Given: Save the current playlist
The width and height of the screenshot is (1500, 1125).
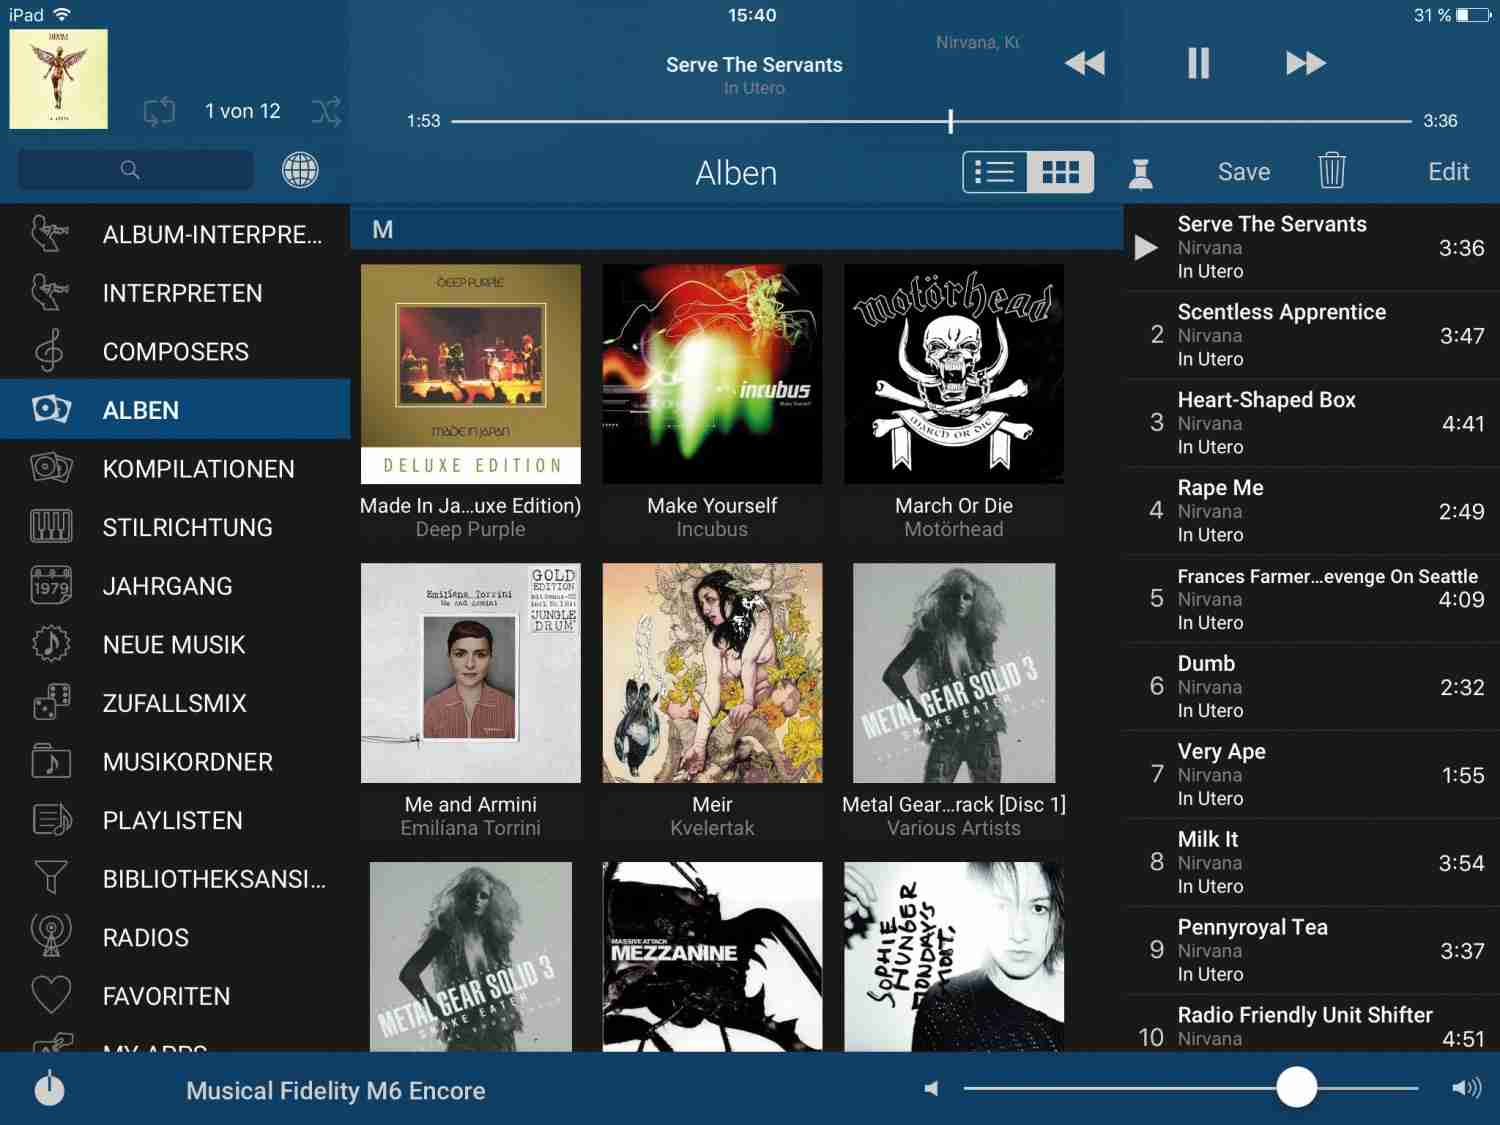Looking at the screenshot, I should click(1244, 172).
